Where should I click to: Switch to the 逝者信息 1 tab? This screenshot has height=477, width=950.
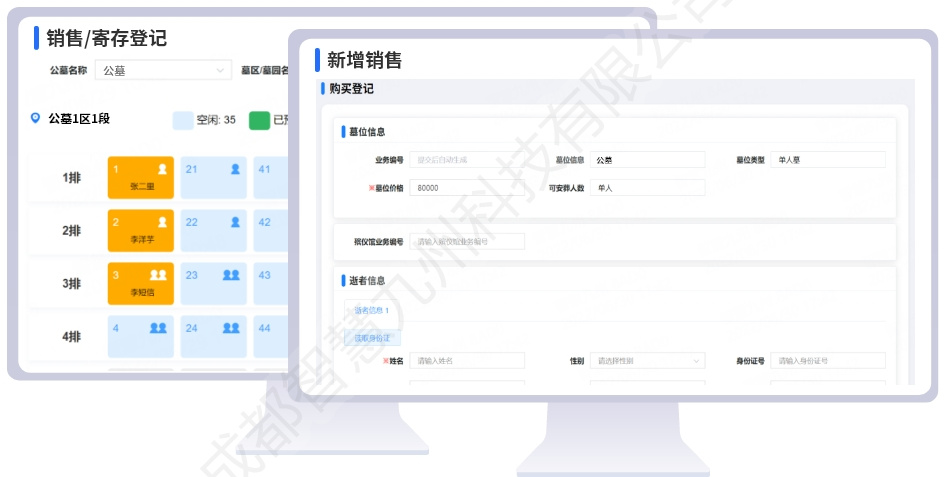tap(371, 311)
